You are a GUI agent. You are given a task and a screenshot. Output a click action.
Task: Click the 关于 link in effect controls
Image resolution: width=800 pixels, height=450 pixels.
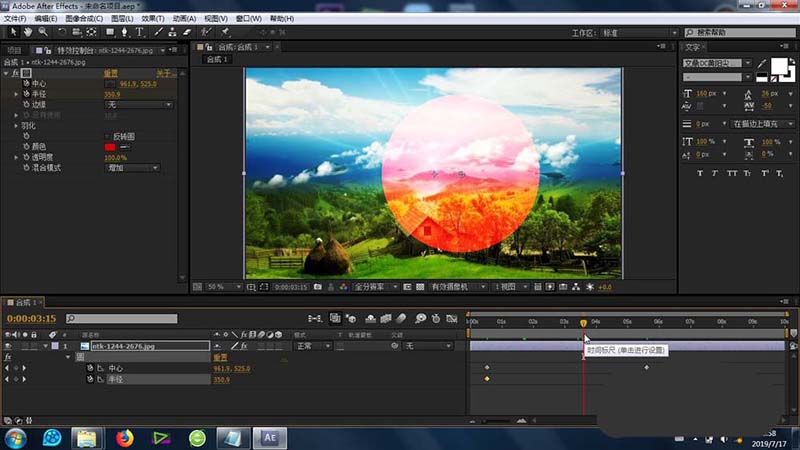coord(164,73)
